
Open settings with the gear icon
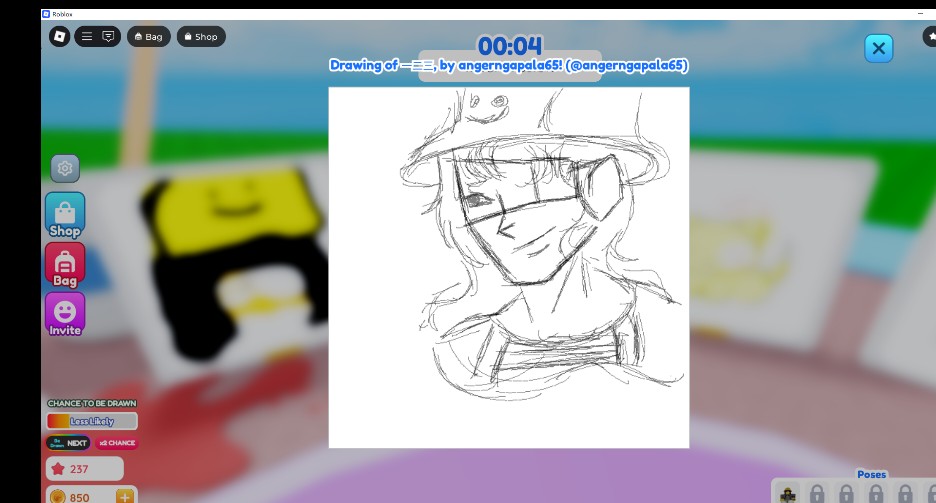point(65,168)
